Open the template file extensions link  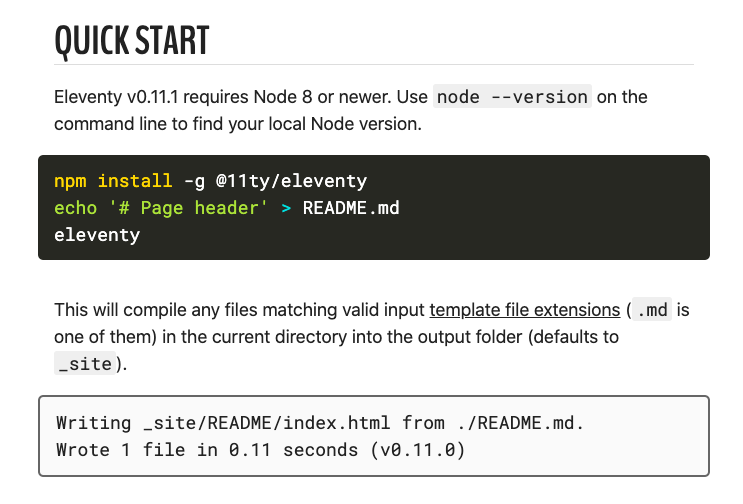[x=525, y=310]
